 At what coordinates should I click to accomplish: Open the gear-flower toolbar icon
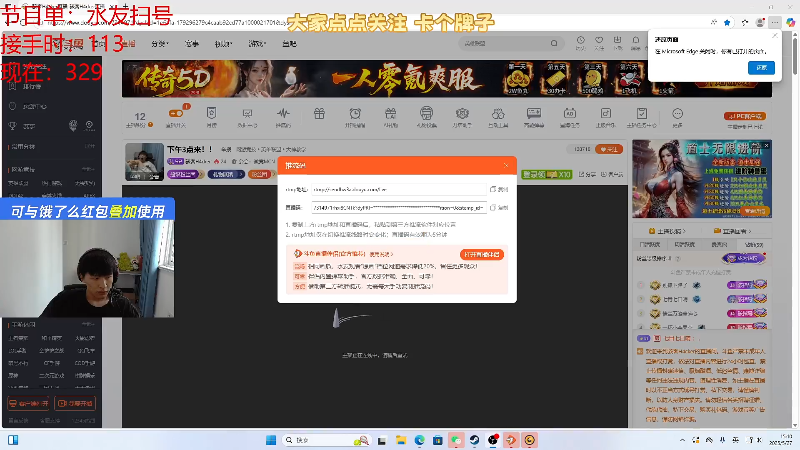coord(462,116)
